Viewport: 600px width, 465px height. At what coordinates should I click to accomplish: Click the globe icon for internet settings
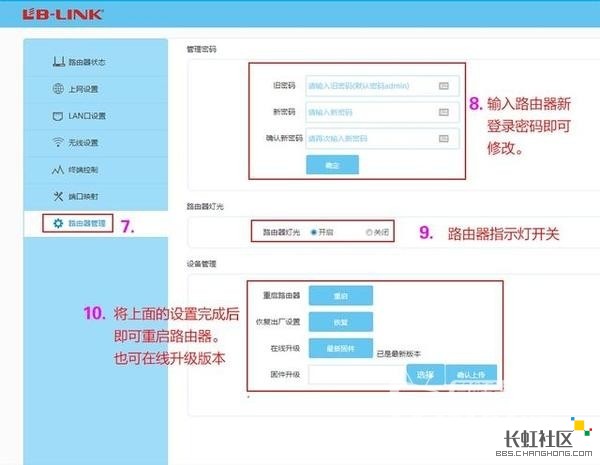coord(59,89)
